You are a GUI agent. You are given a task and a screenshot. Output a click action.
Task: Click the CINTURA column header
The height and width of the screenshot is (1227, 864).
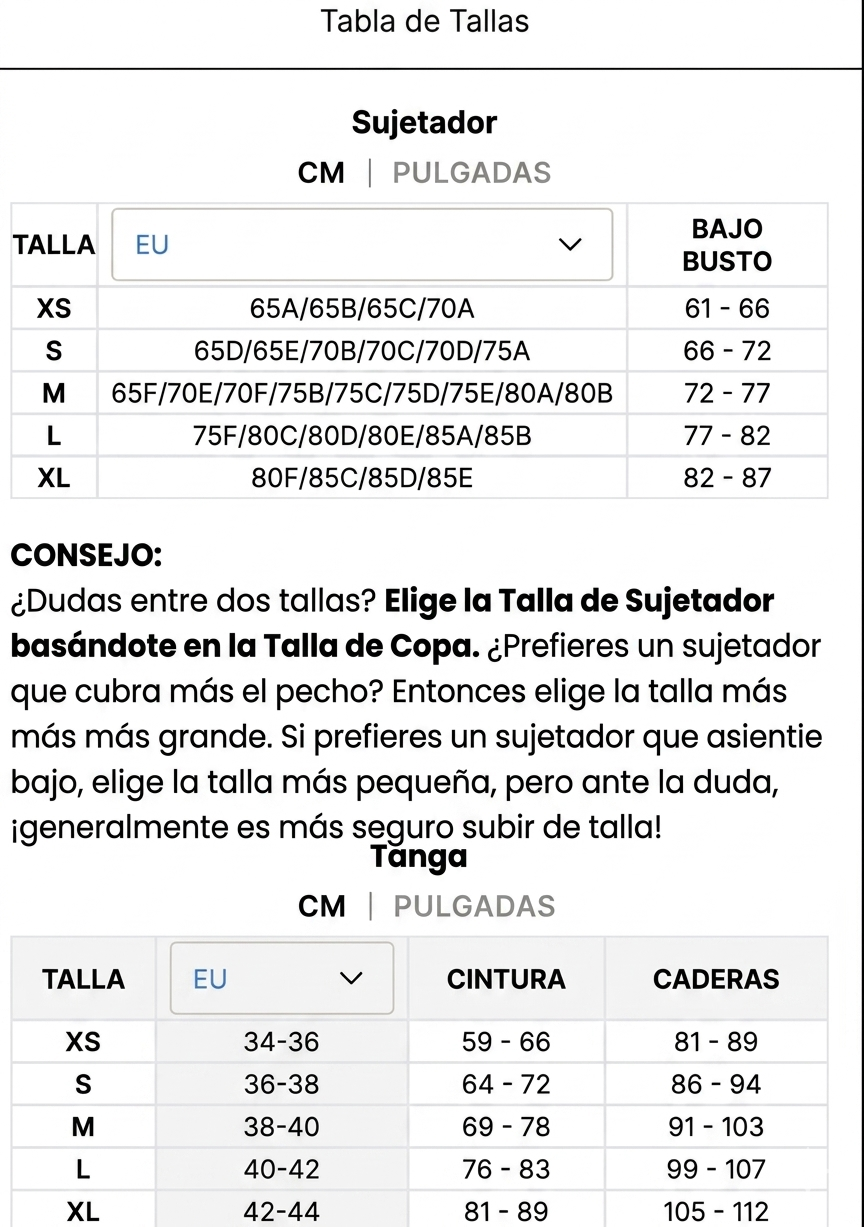[506, 979]
